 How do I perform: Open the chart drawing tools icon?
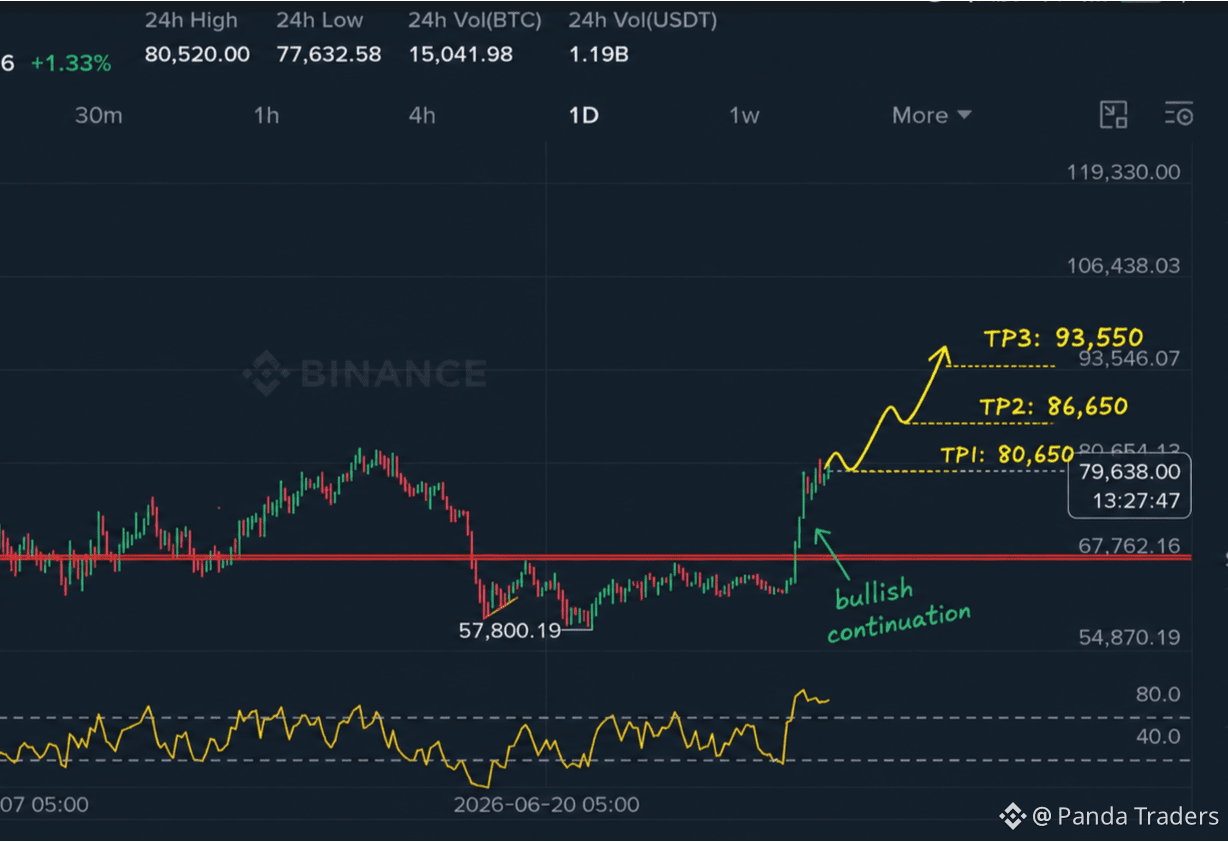coord(1113,115)
